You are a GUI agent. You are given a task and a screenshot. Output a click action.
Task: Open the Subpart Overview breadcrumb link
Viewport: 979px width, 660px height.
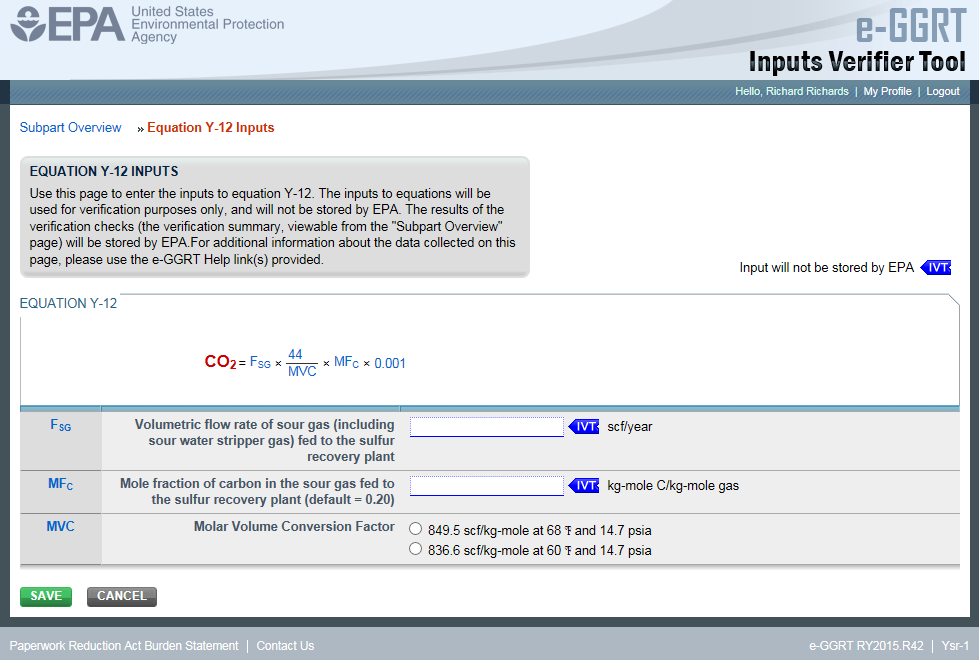coord(71,127)
